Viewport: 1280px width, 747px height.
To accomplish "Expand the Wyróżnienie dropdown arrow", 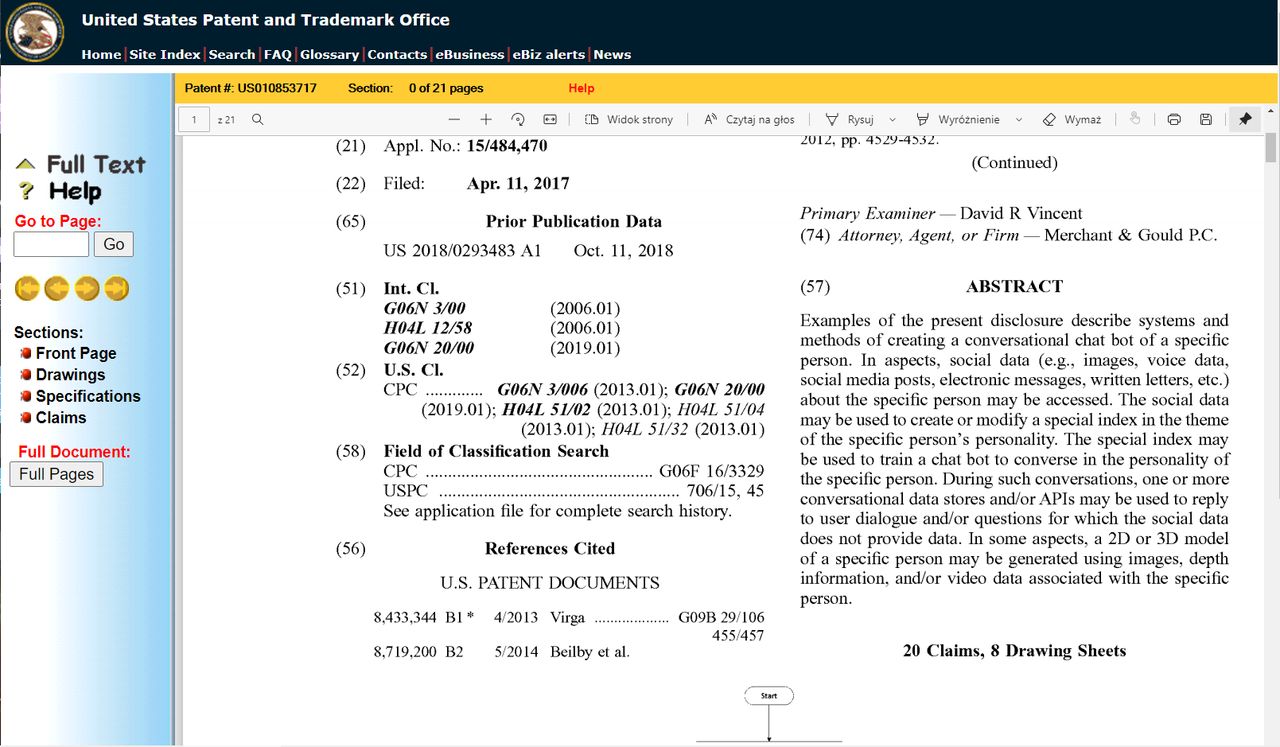I will (1019, 119).
